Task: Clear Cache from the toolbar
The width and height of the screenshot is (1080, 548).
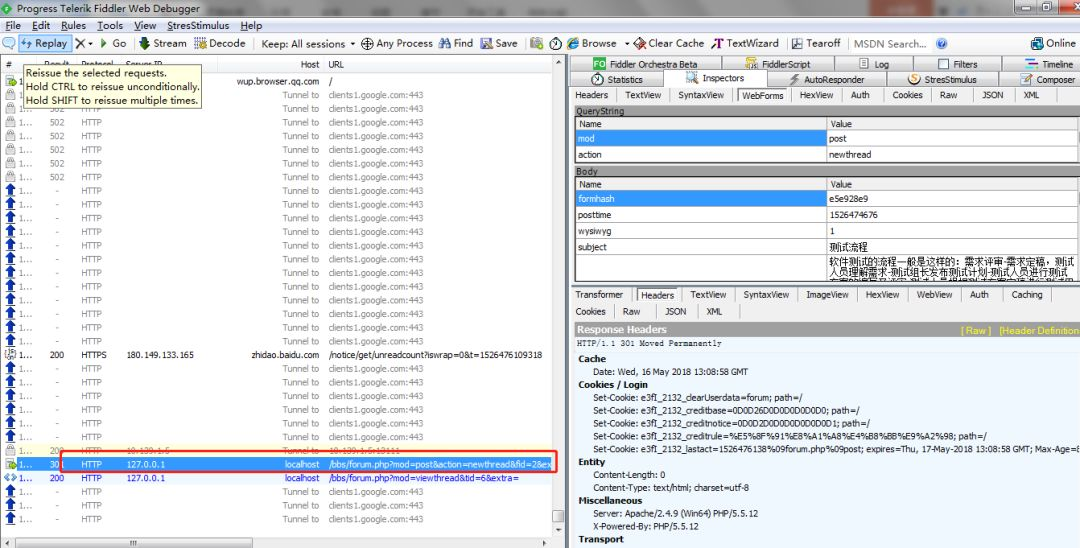Action: click(x=669, y=43)
